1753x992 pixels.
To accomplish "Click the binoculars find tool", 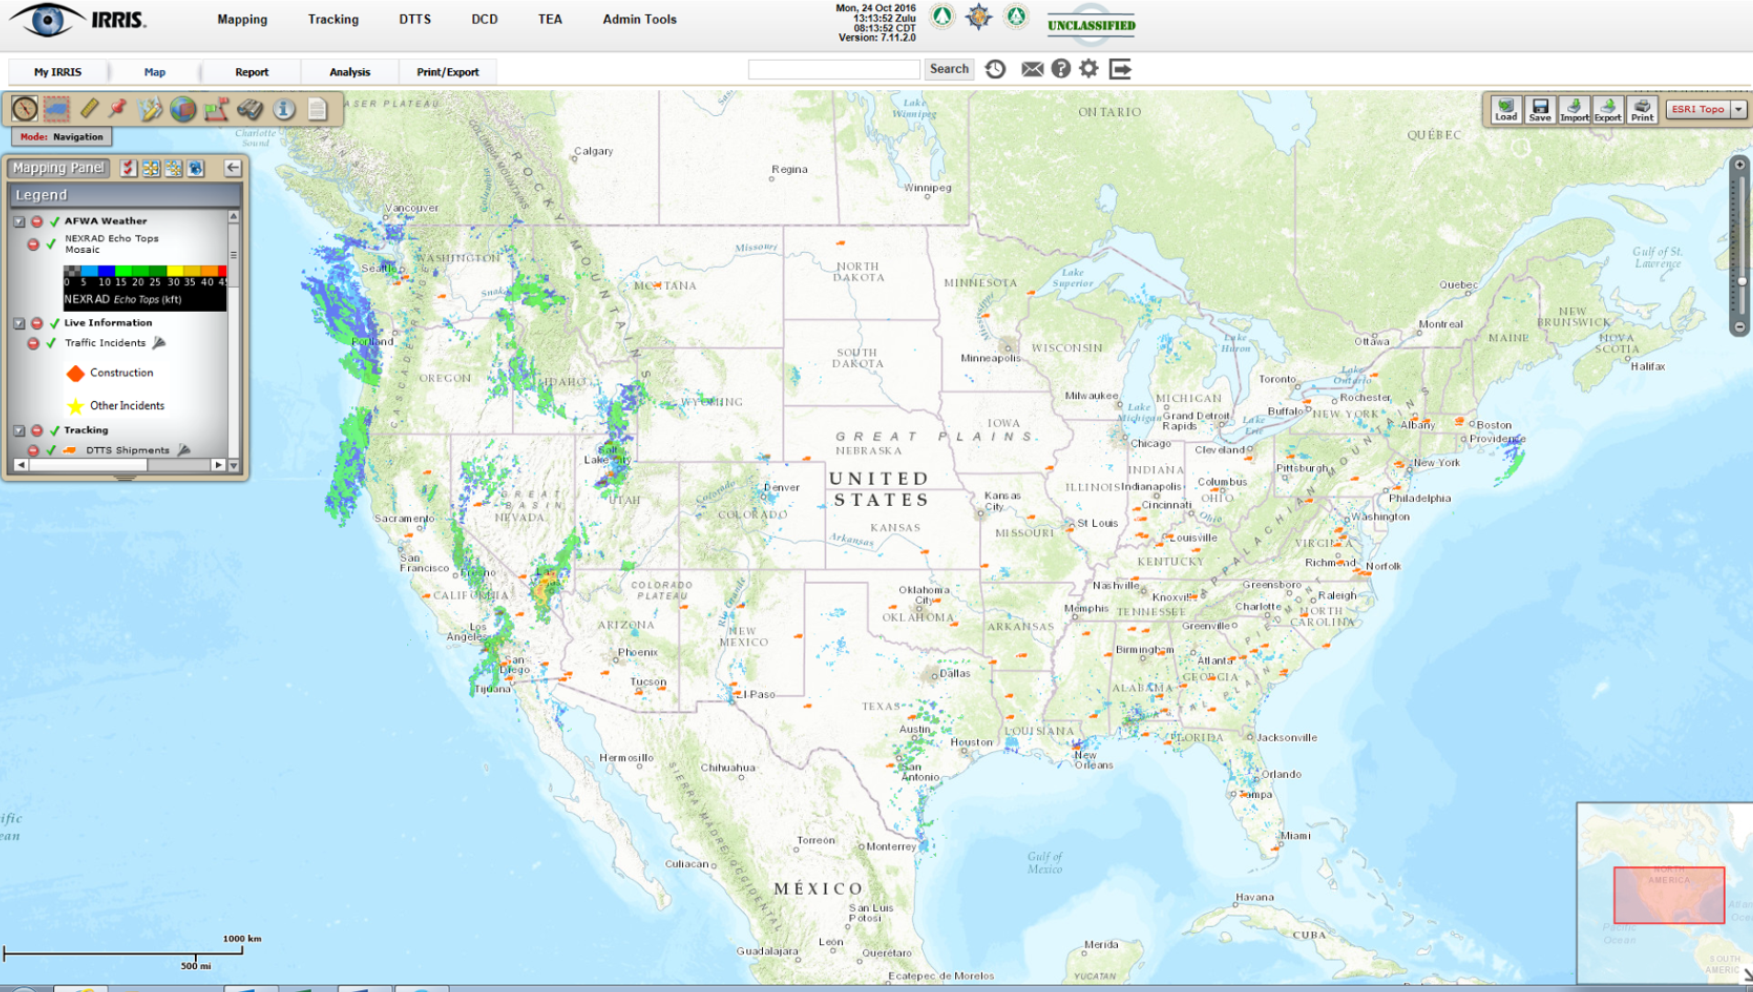I will (x=250, y=108).
